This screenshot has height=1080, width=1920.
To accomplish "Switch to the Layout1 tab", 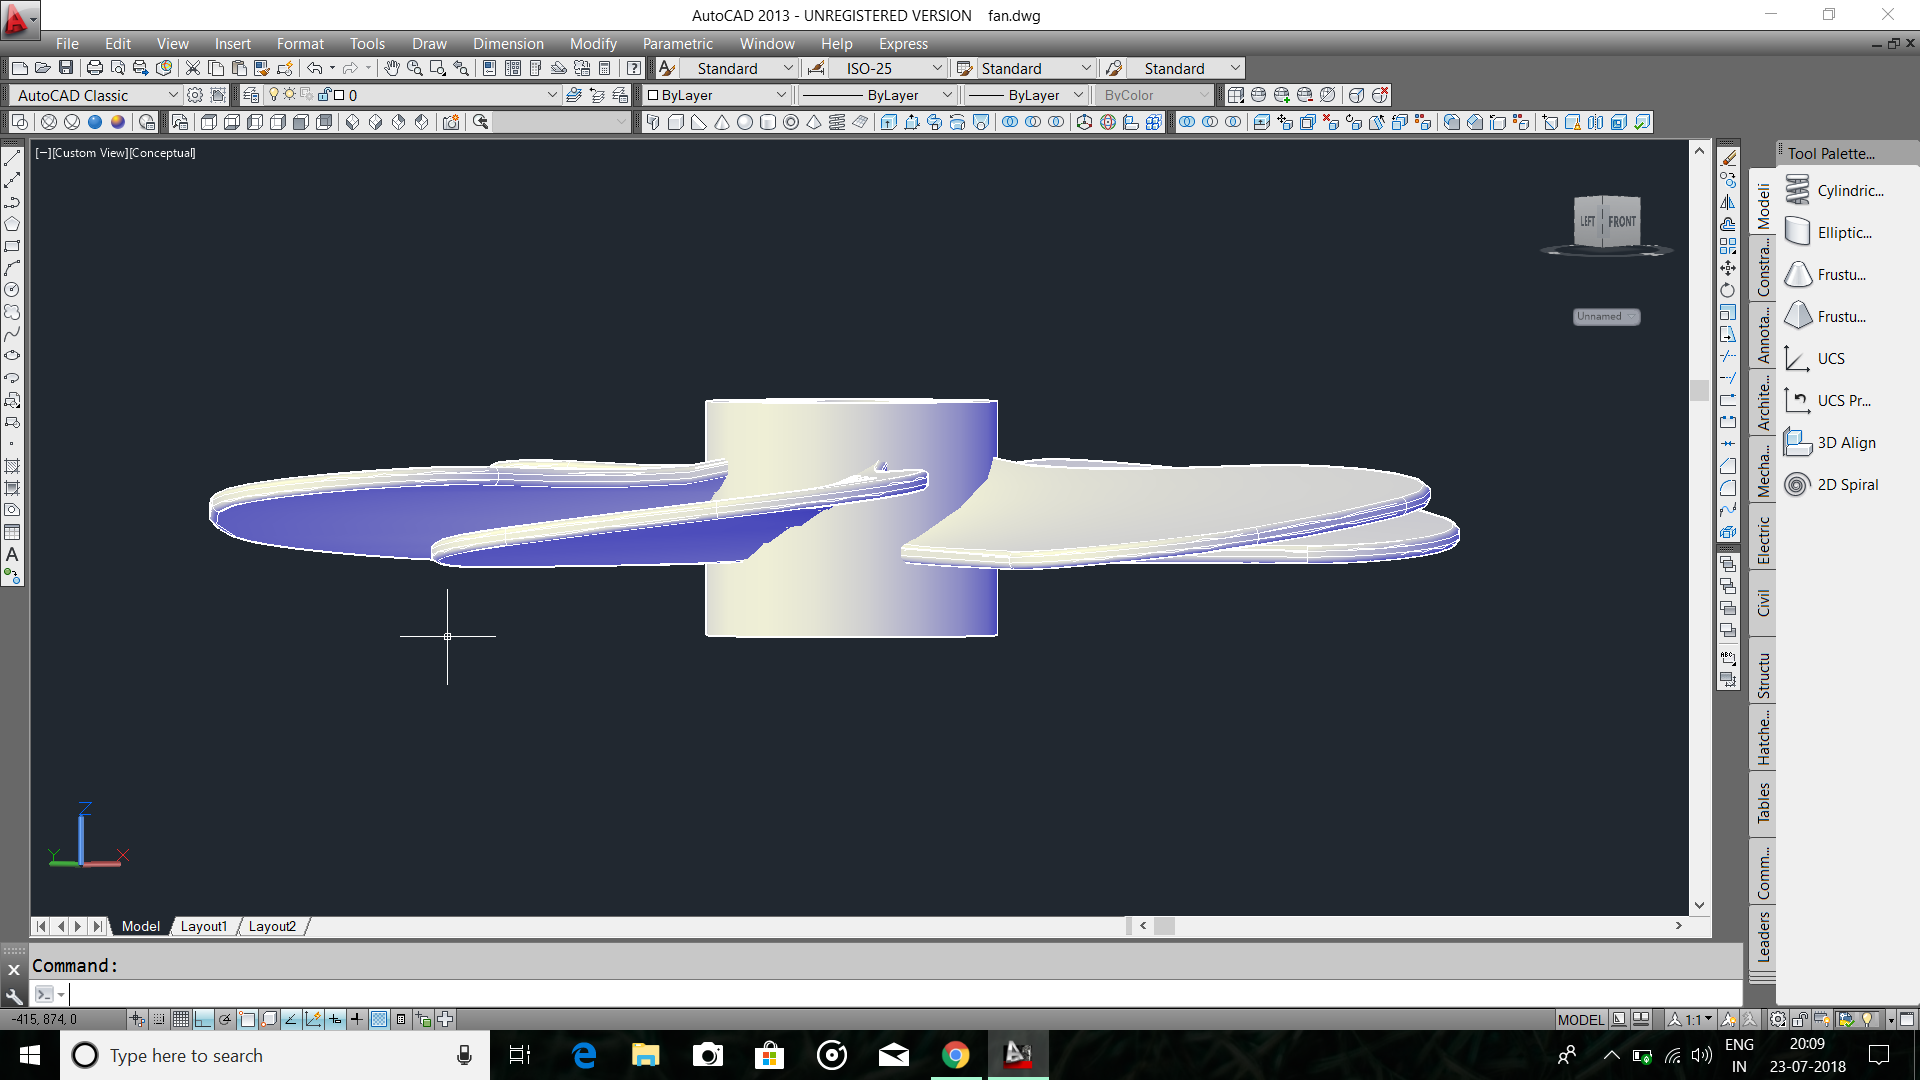I will (203, 926).
